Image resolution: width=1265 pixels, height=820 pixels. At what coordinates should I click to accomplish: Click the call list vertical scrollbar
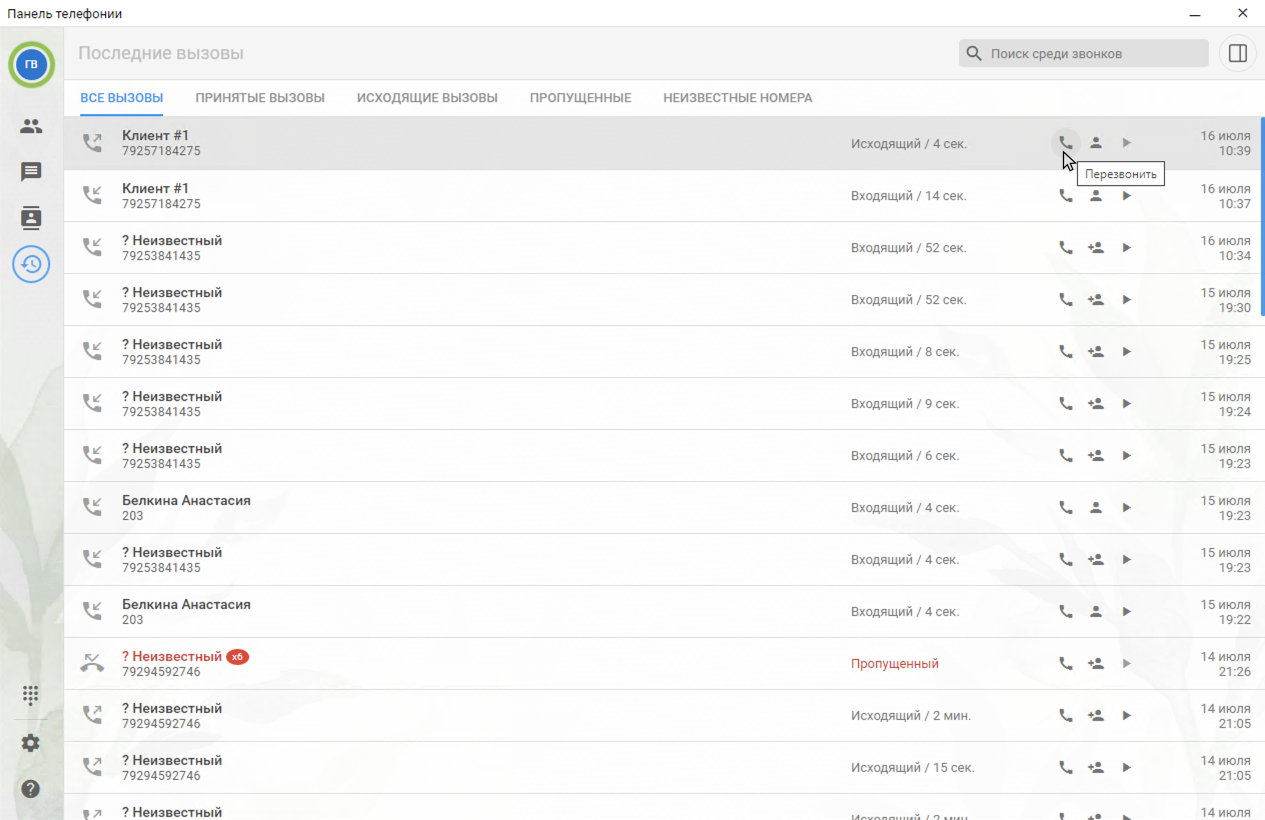1261,216
